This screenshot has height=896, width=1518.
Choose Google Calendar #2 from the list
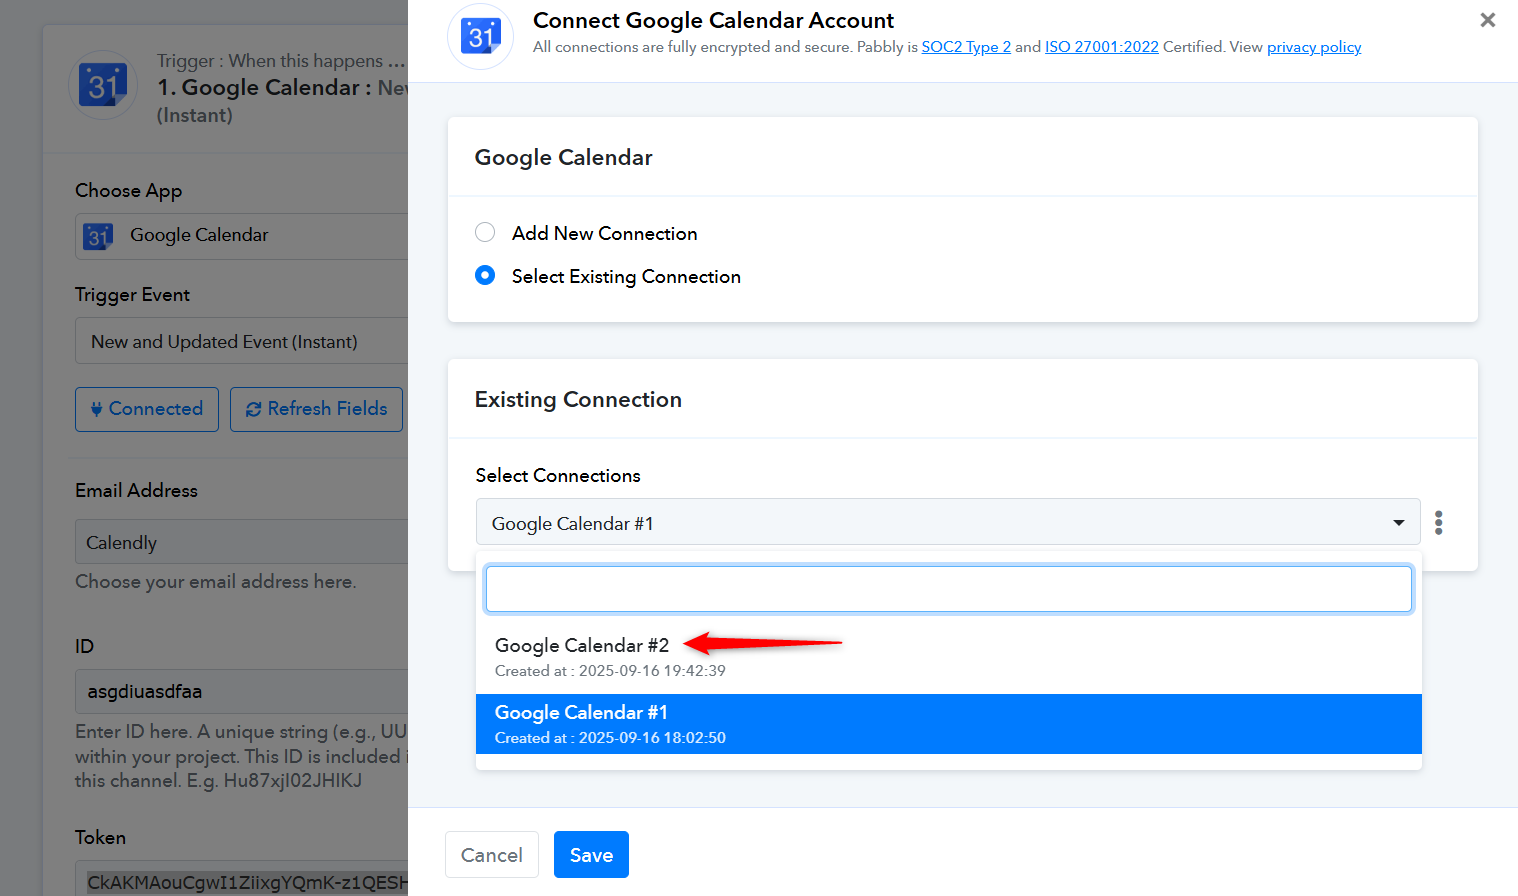pos(948,657)
